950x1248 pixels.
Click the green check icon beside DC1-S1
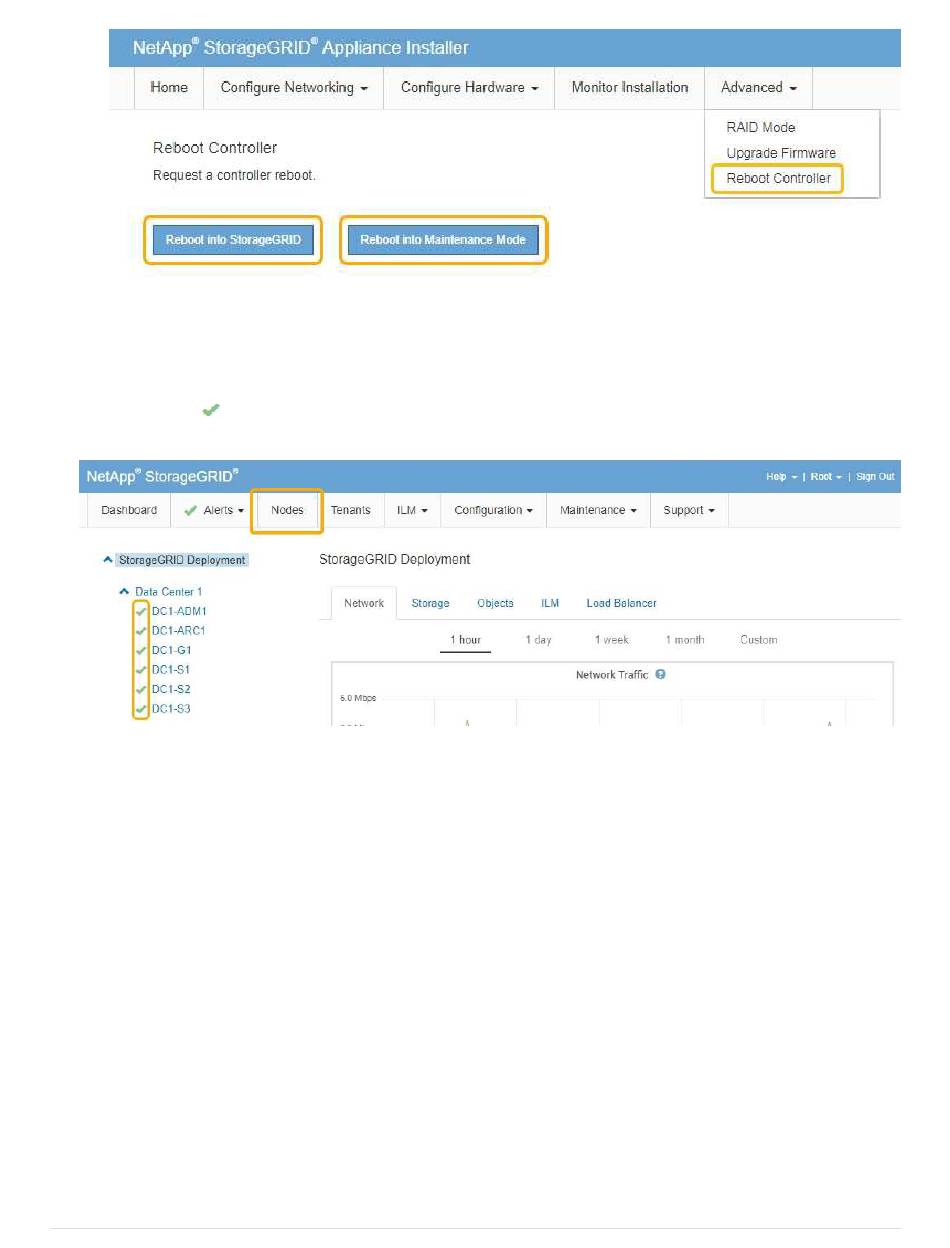tap(141, 670)
